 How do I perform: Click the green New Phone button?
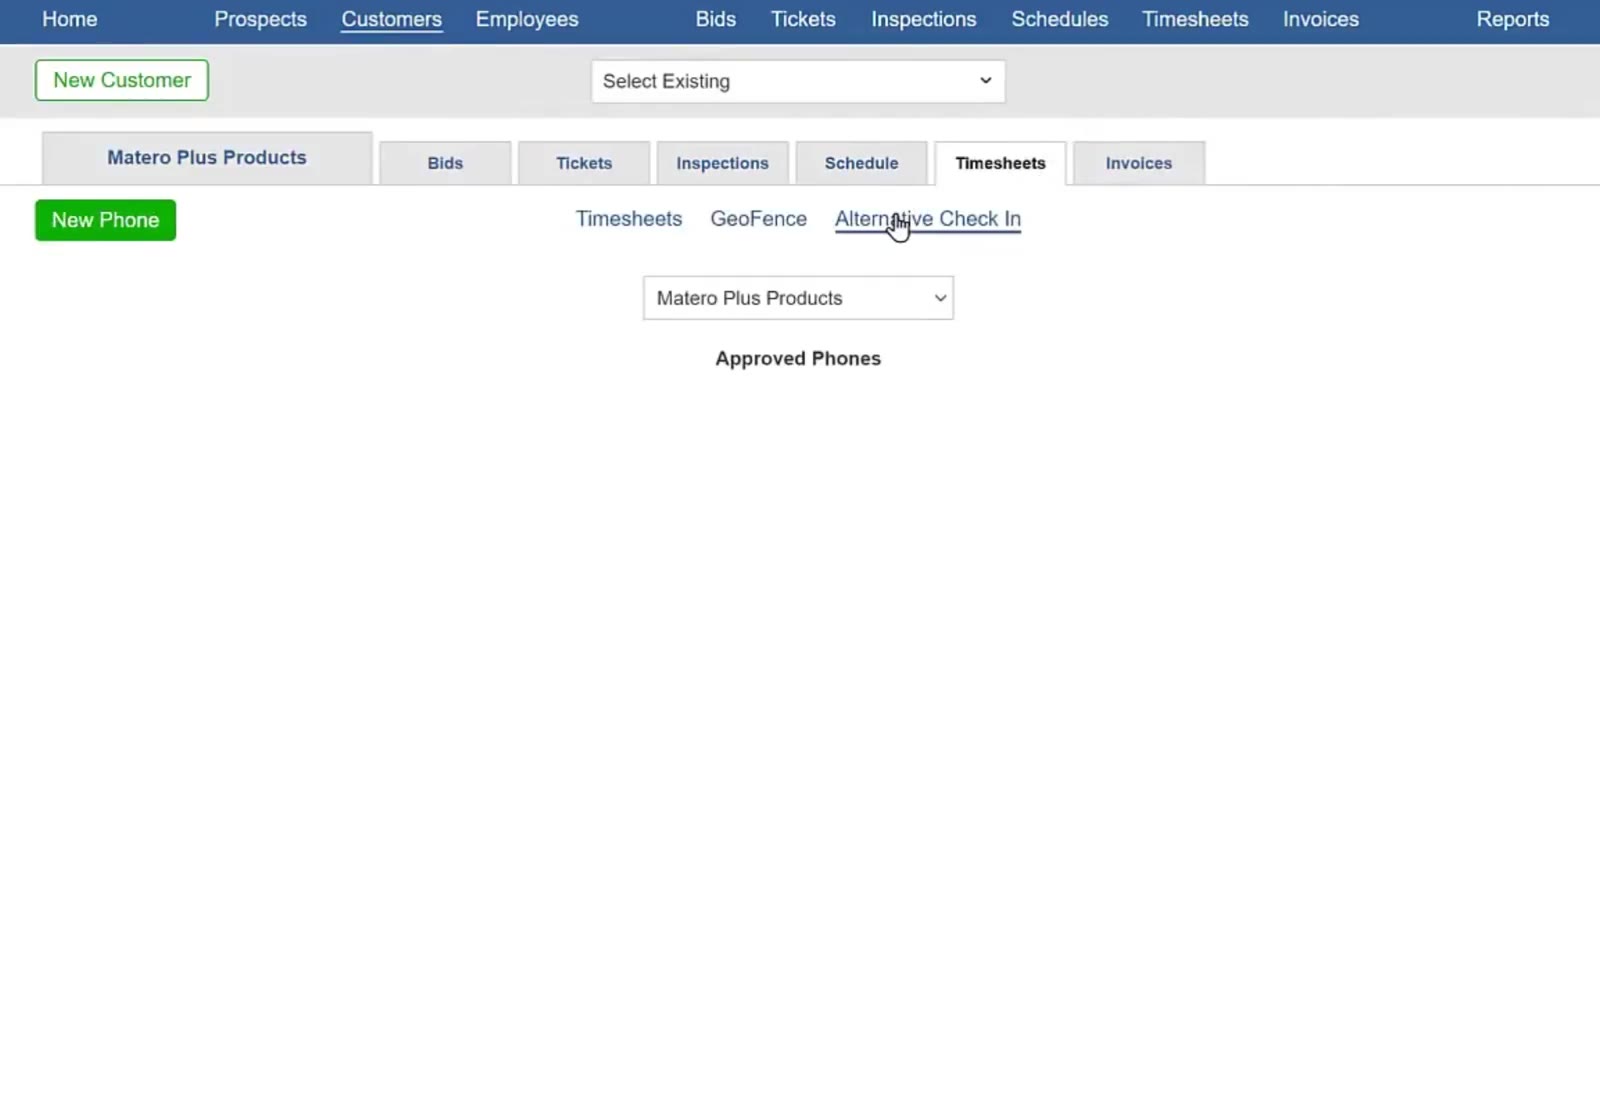[x=105, y=220]
